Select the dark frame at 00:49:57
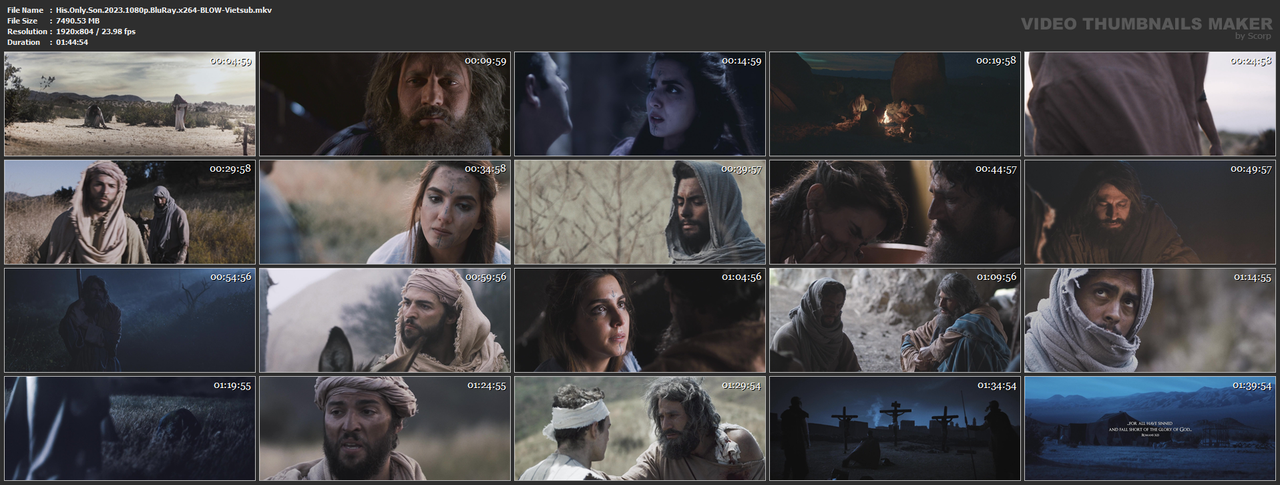 click(1150, 212)
